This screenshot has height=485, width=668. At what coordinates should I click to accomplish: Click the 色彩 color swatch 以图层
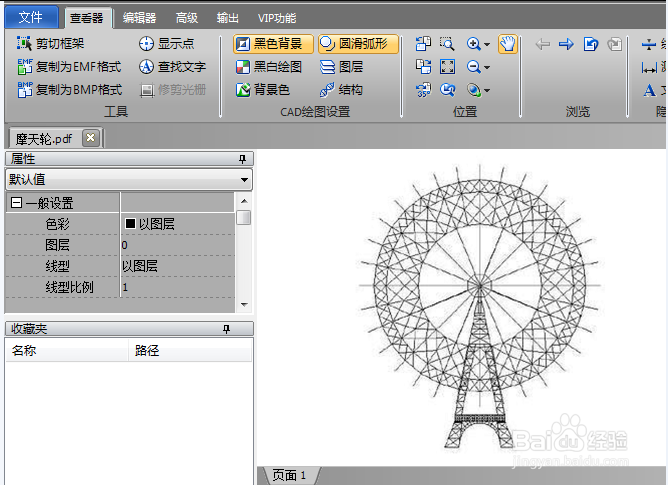pyautogui.click(x=130, y=223)
